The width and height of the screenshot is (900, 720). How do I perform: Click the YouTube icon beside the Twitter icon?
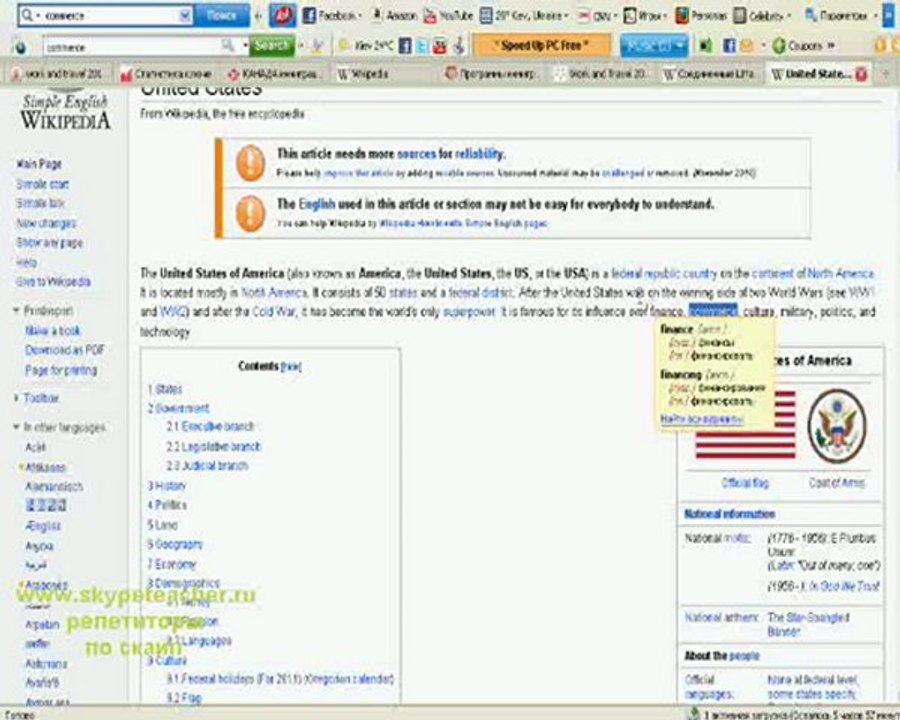[440, 46]
